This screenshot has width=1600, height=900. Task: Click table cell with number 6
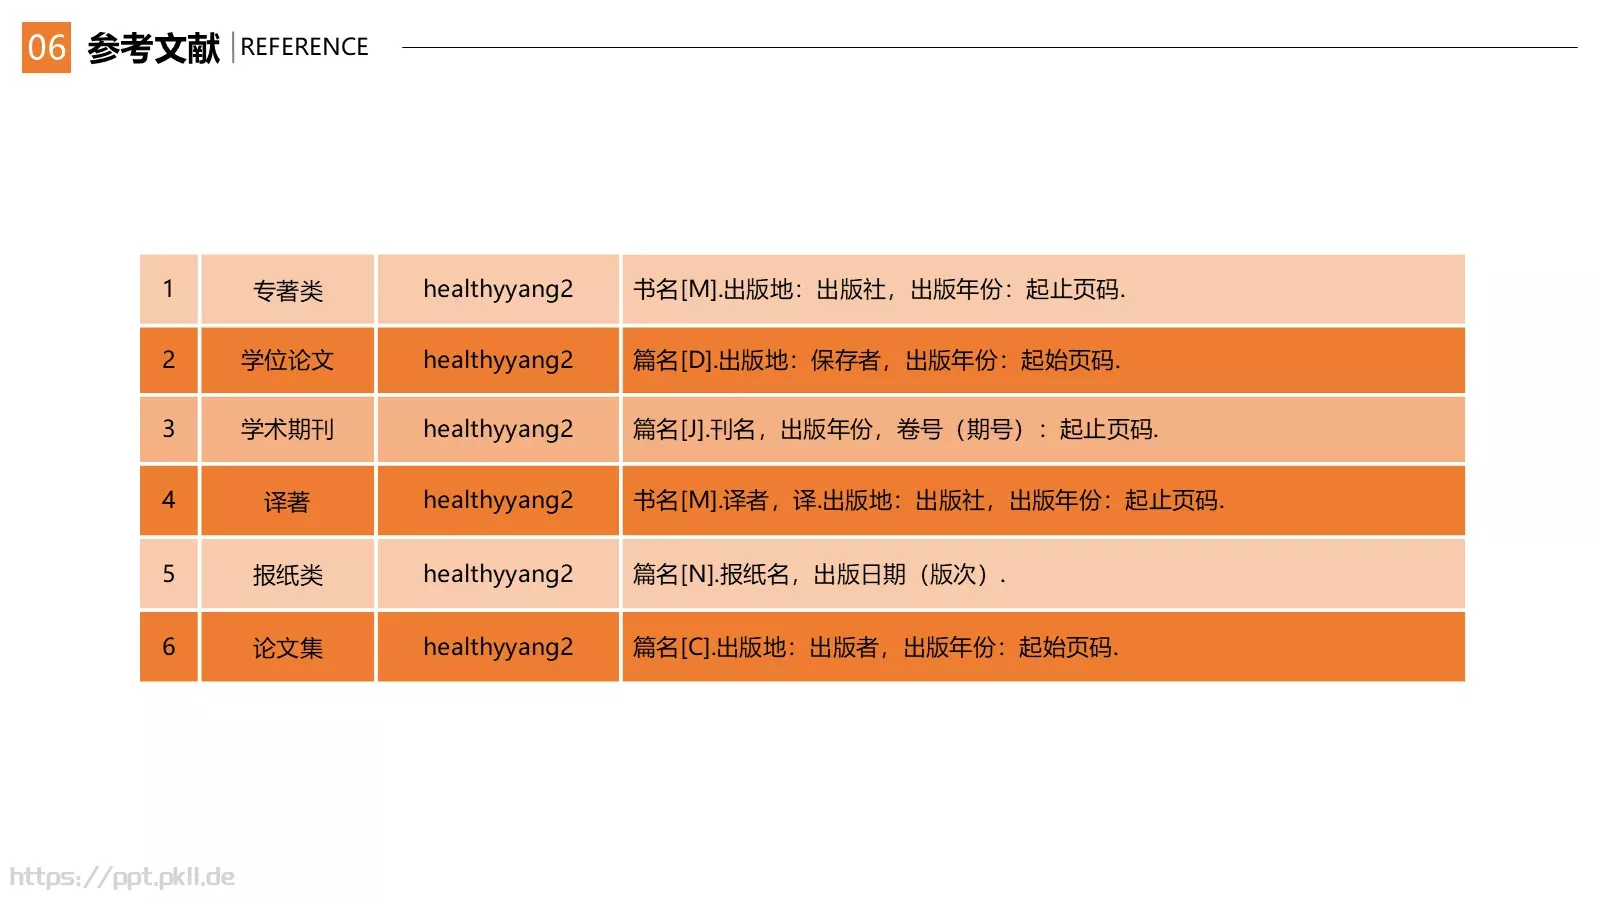pyautogui.click(x=169, y=647)
